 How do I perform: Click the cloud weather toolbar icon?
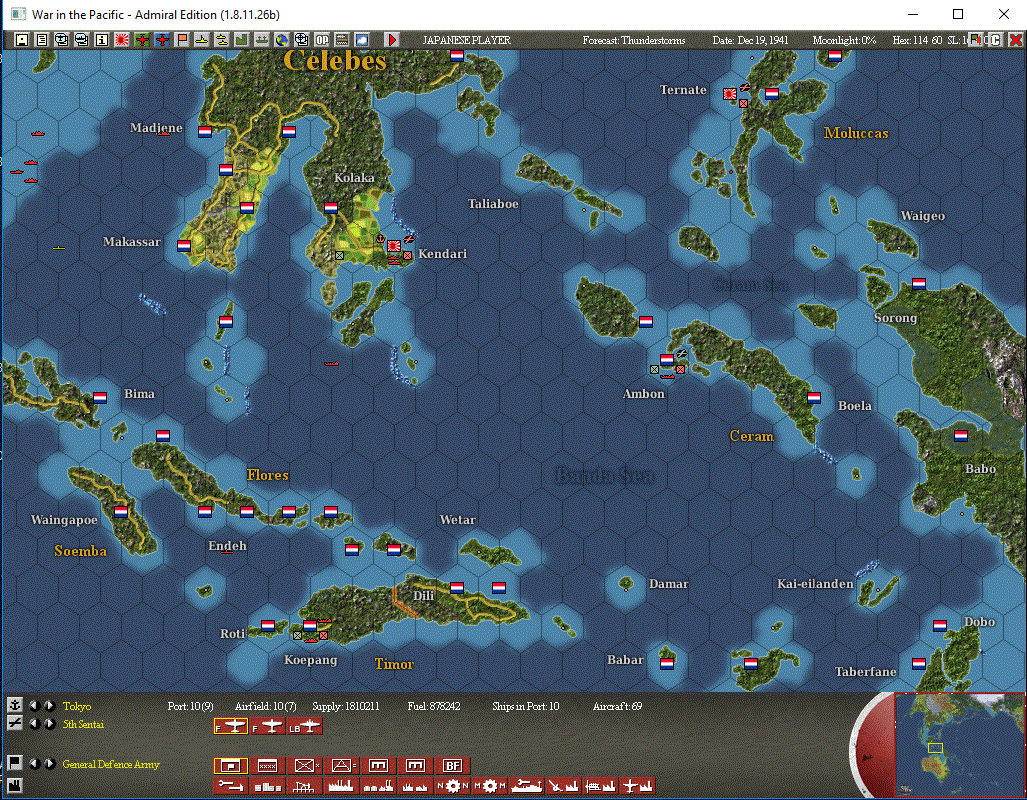click(x=362, y=40)
